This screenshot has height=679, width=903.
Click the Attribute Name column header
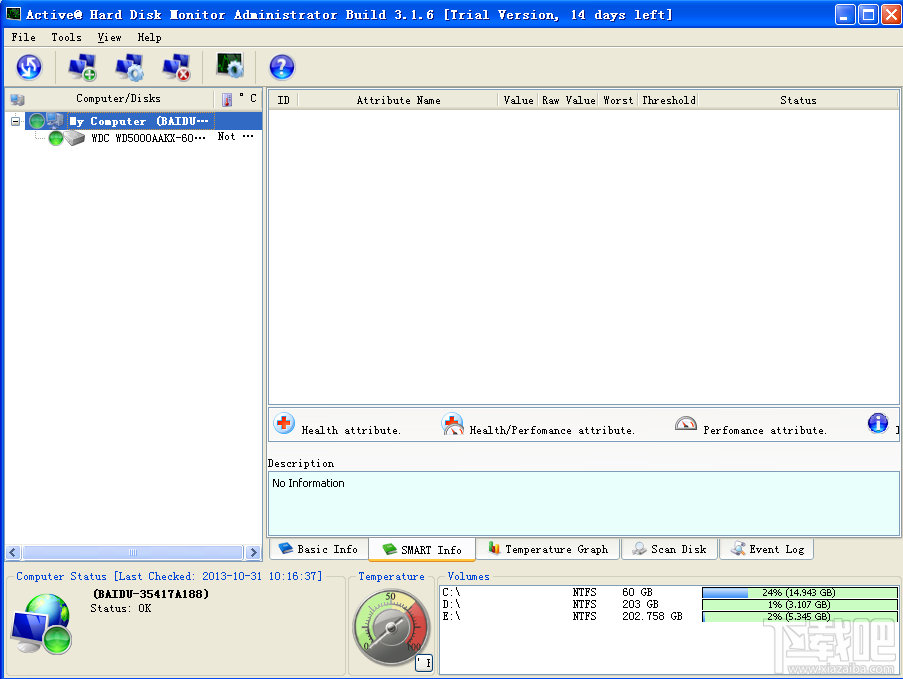tap(398, 100)
